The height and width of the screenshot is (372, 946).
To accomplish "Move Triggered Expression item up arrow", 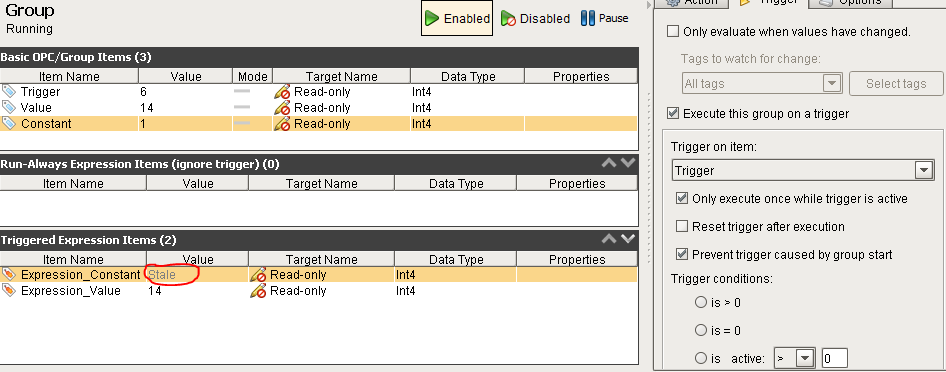I will coord(609,239).
